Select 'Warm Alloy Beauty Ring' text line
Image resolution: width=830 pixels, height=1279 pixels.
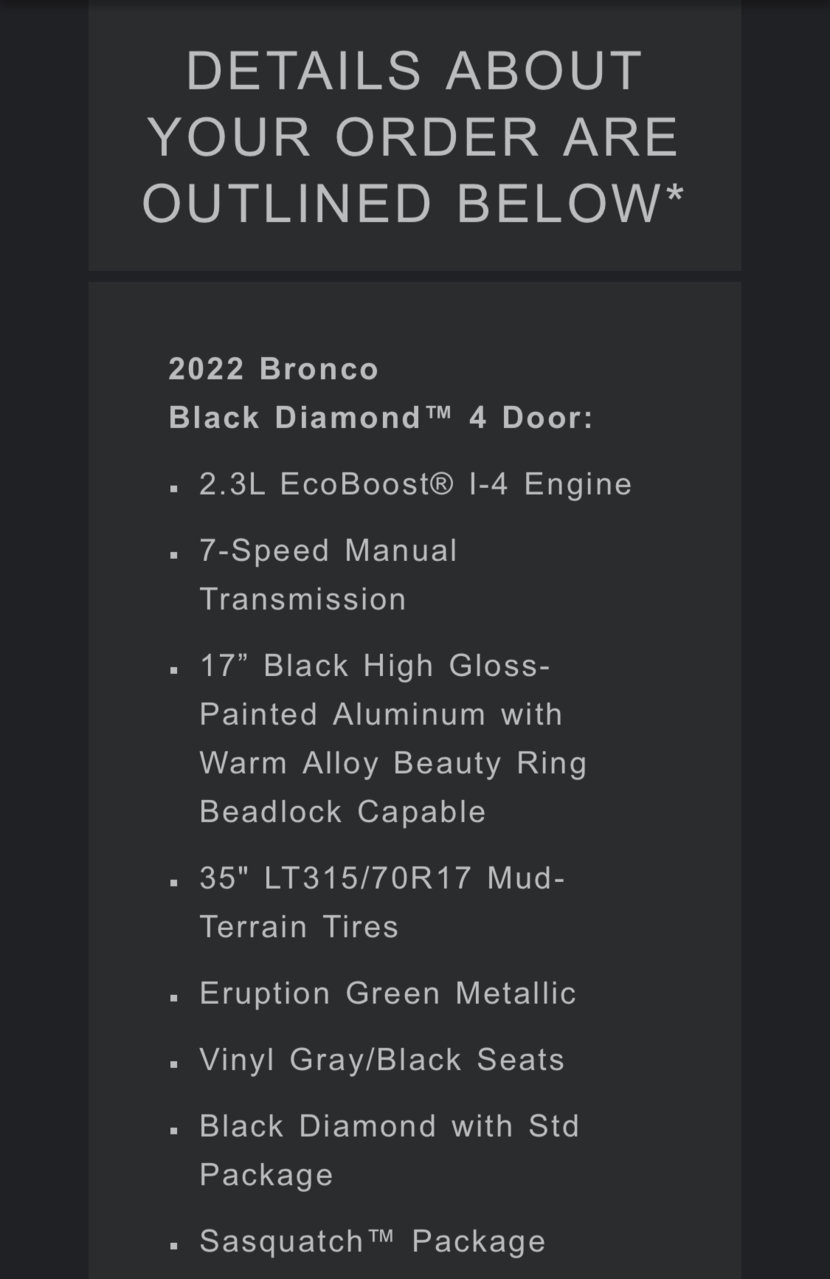(393, 763)
